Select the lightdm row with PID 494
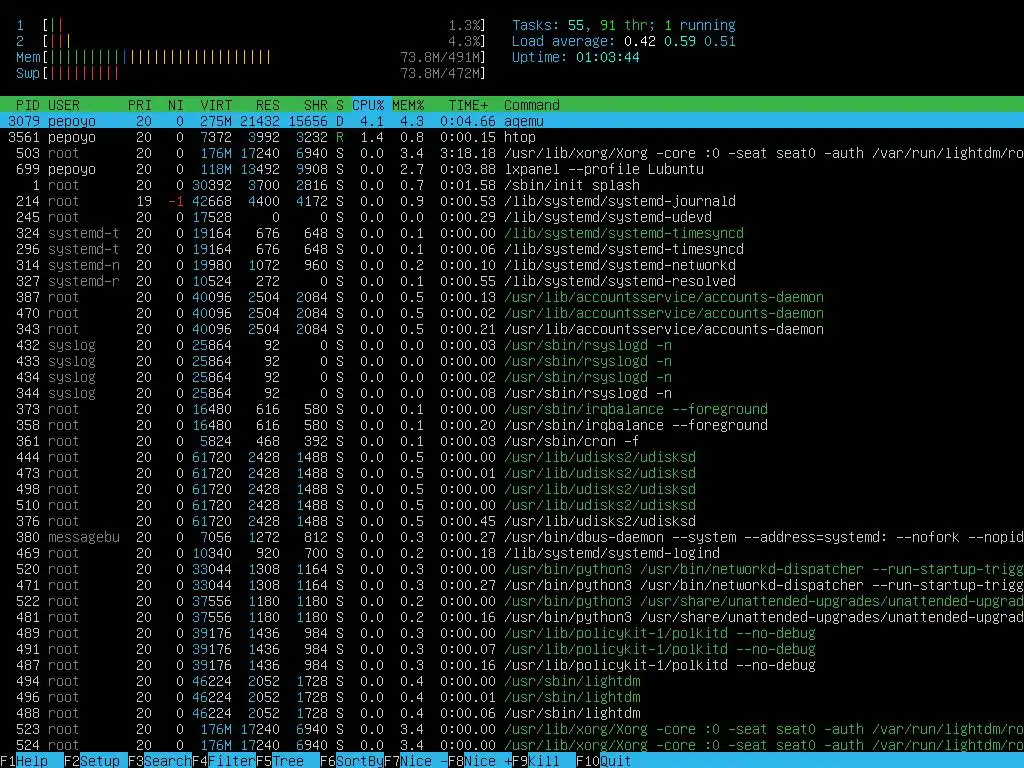The width and height of the screenshot is (1024, 768). pos(512,681)
